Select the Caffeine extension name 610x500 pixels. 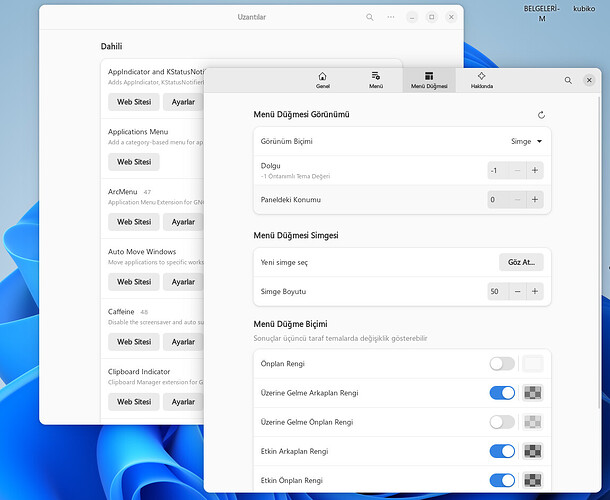pos(121,312)
